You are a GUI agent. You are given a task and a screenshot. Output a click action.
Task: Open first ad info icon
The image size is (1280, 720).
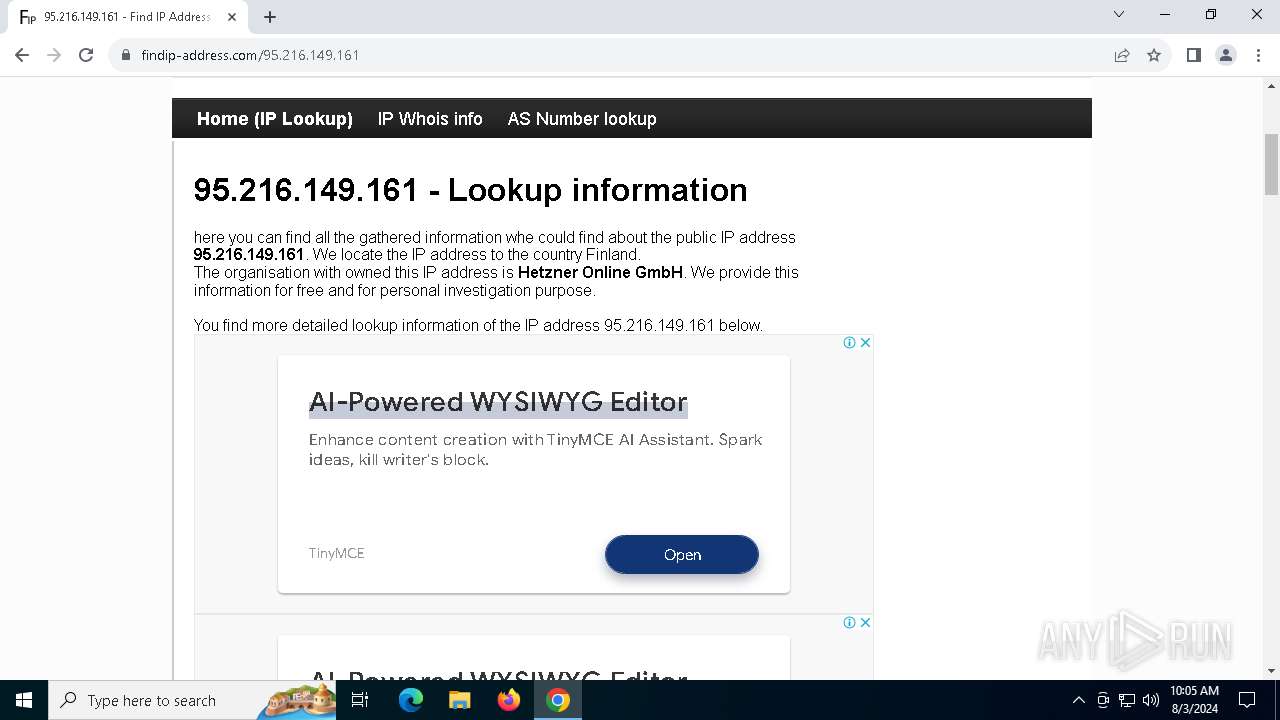pyautogui.click(x=849, y=342)
